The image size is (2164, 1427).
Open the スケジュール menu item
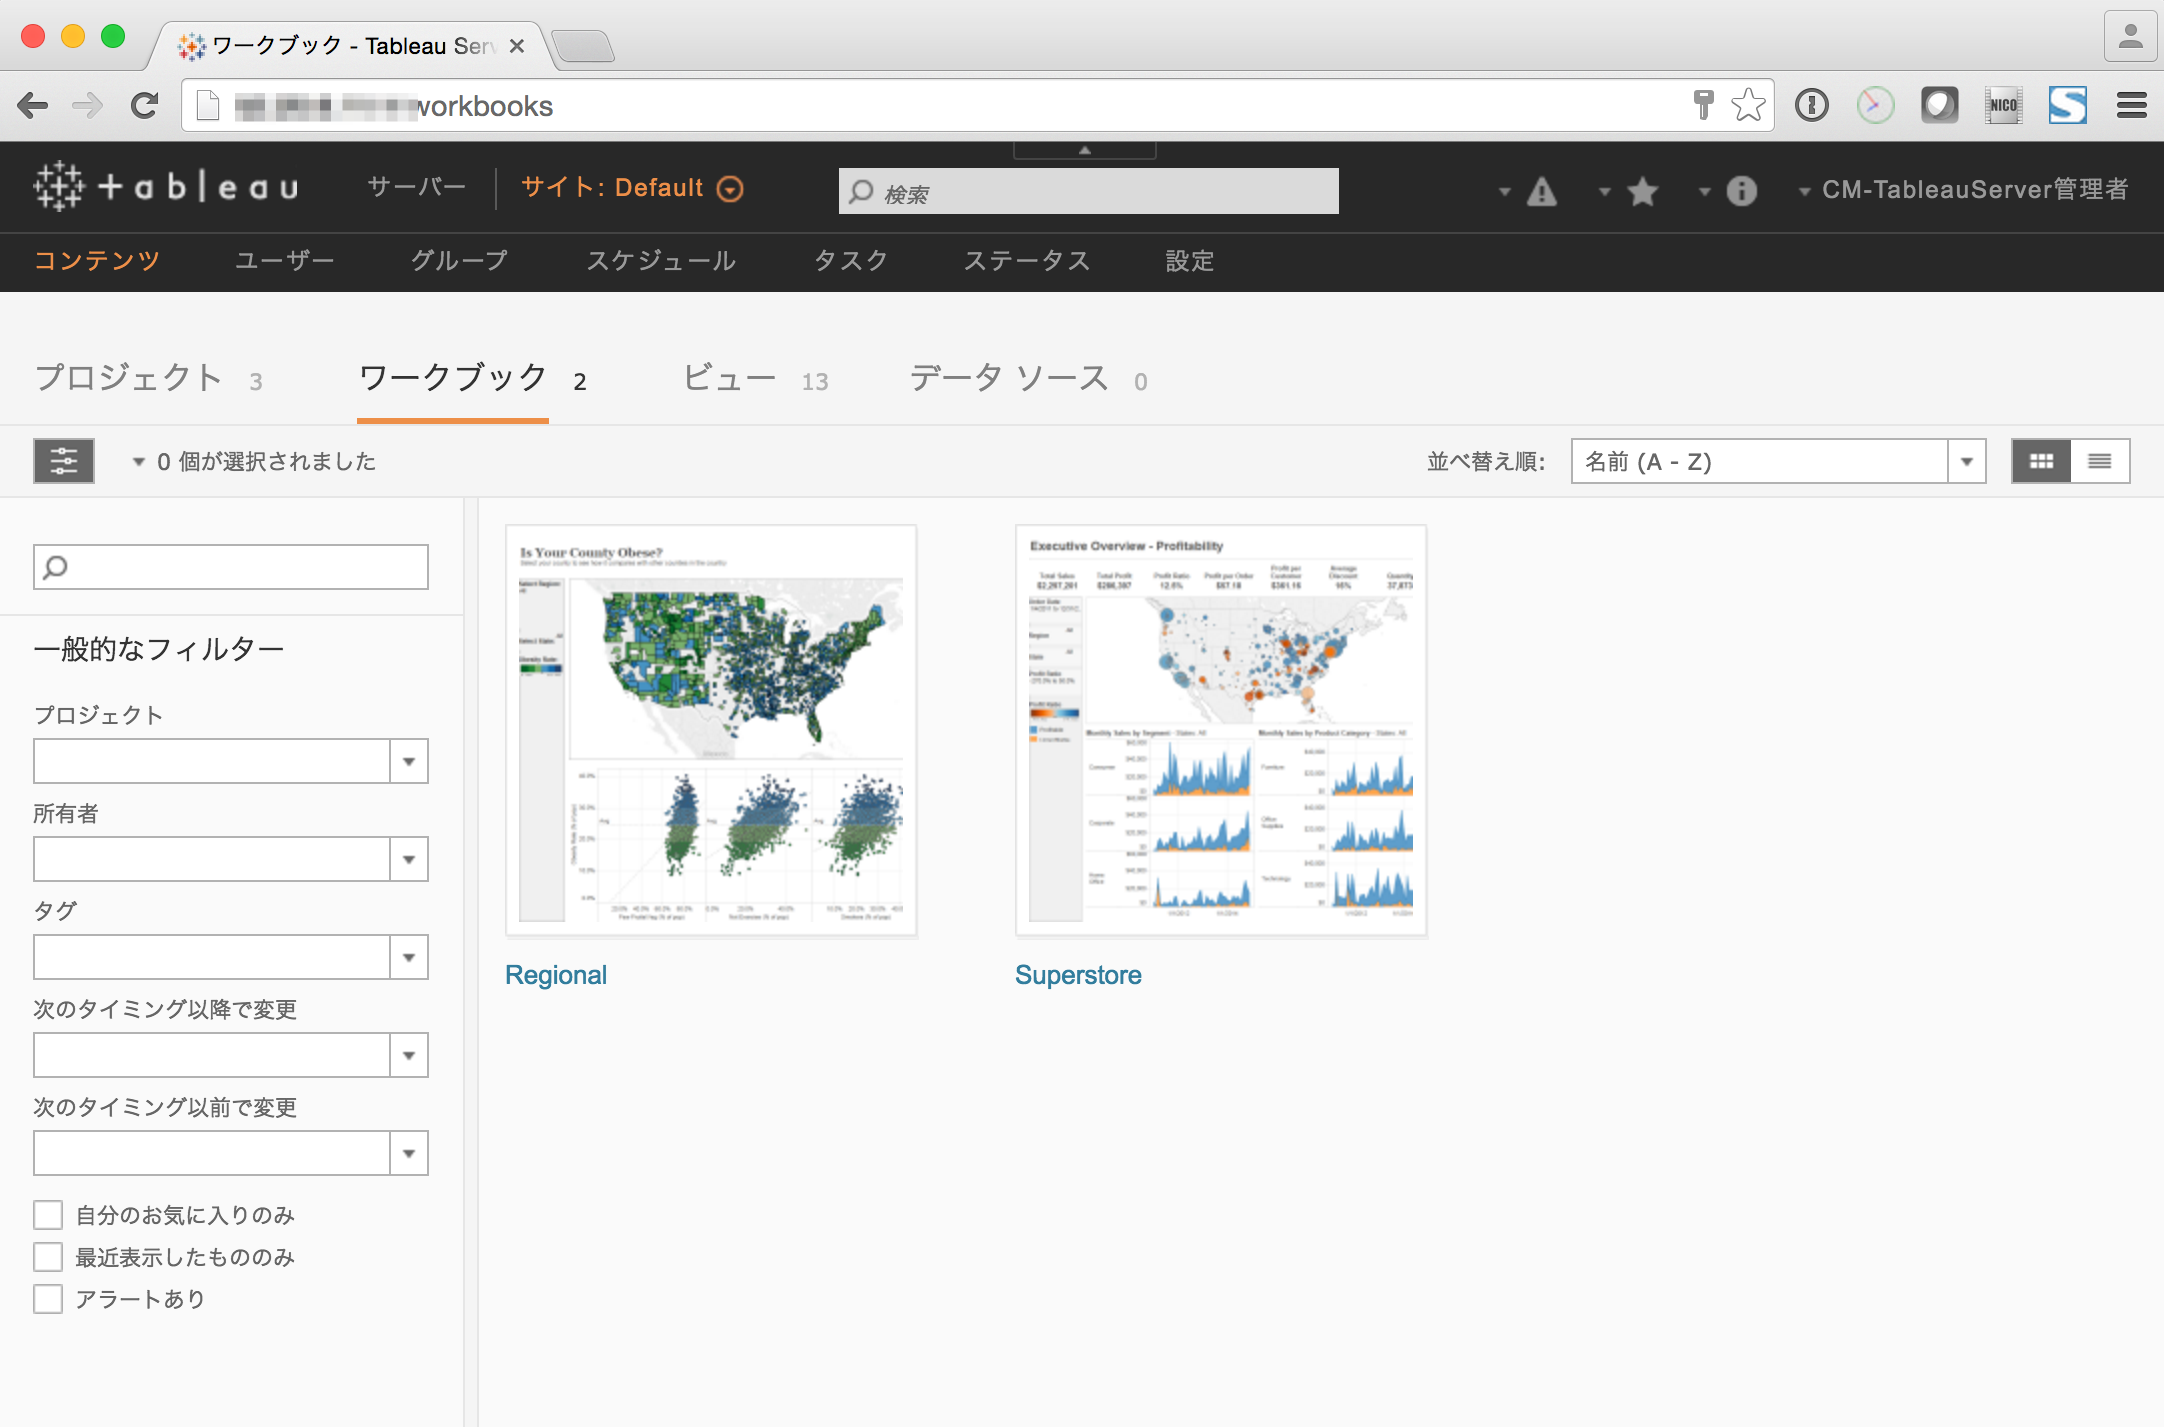[x=662, y=261]
